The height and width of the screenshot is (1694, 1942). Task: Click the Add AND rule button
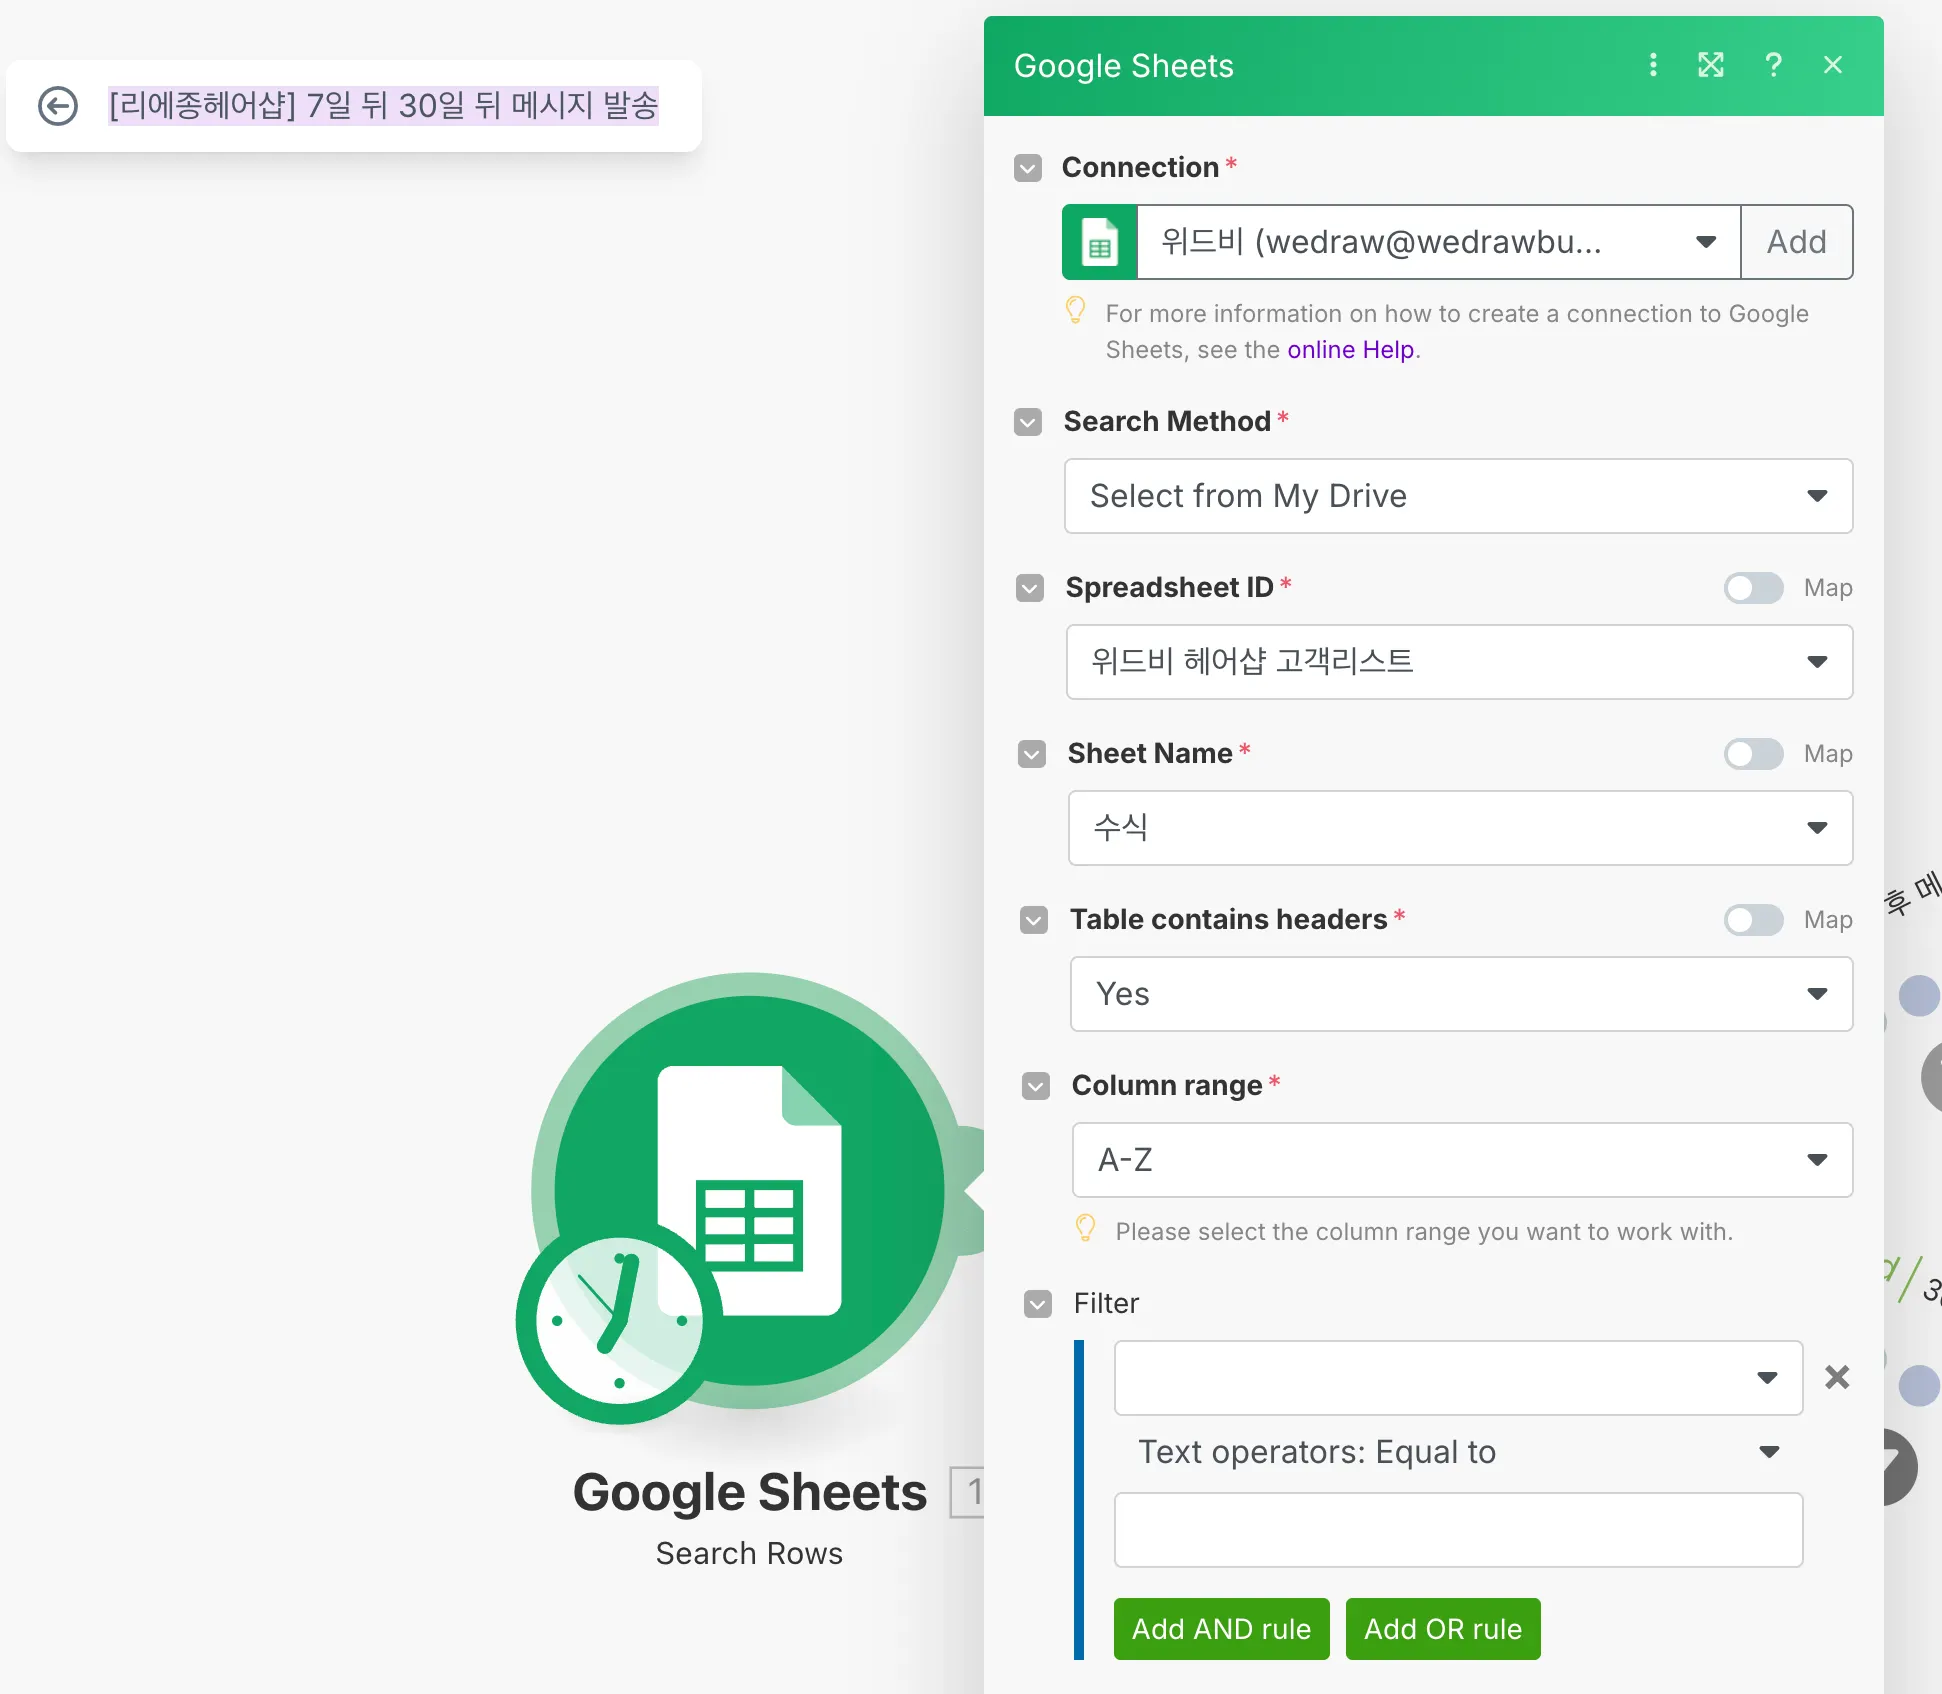(1221, 1629)
